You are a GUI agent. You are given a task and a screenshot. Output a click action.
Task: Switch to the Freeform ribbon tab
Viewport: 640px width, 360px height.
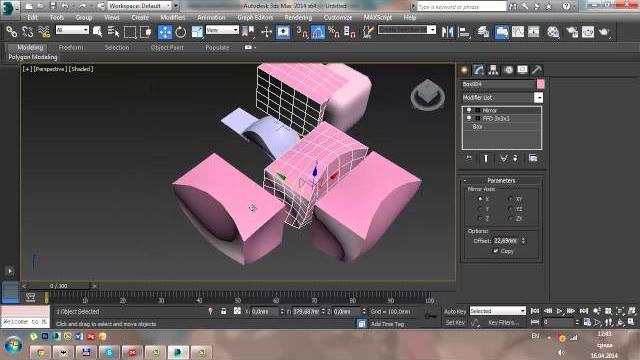(71, 47)
